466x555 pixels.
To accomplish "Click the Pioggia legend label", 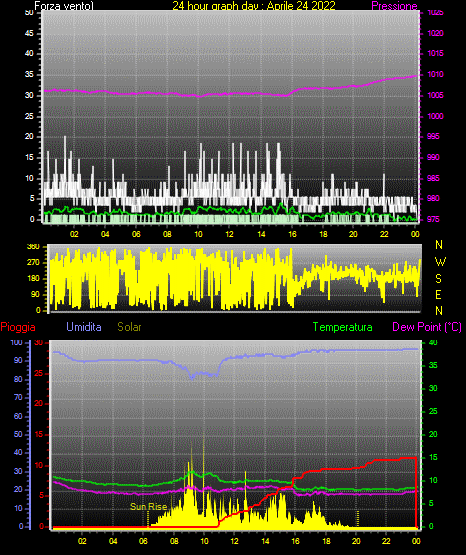I will coord(18,327).
